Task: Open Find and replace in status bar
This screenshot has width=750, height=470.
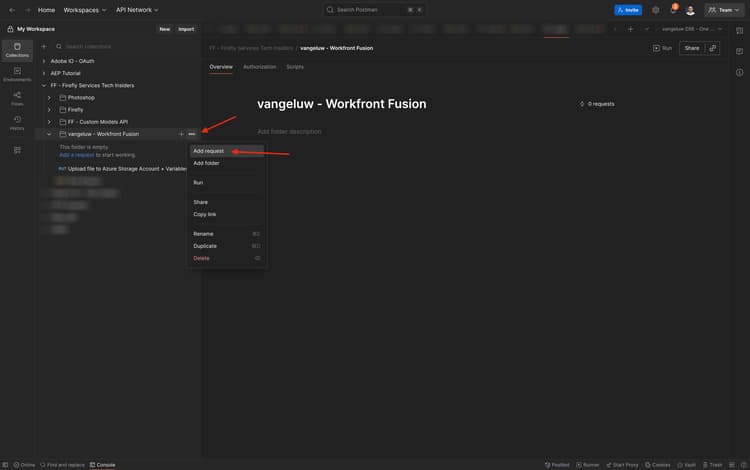Action: [x=62, y=465]
